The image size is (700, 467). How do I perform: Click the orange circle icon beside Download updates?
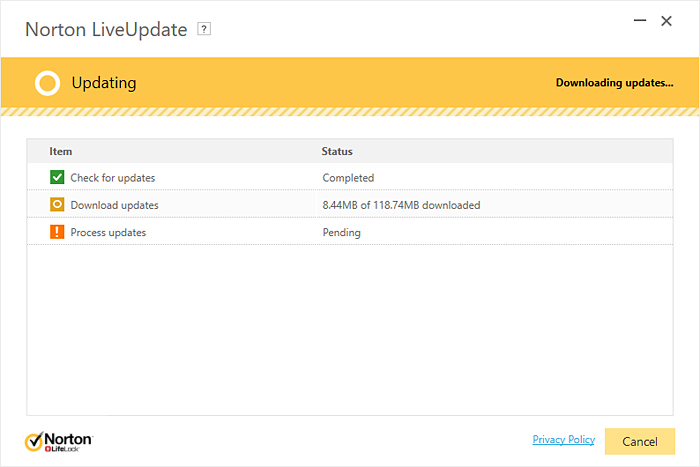pos(57,205)
